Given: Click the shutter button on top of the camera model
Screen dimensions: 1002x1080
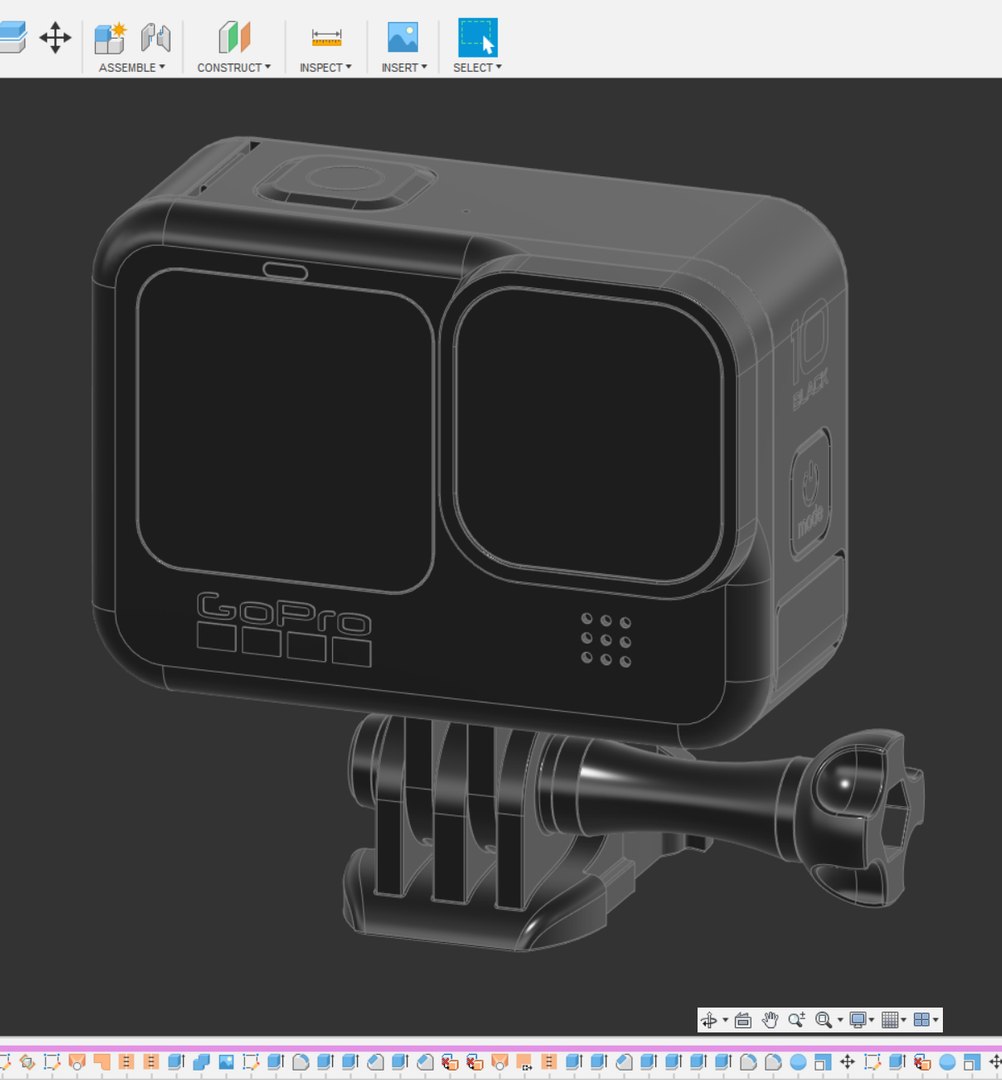Looking at the screenshot, I should click(x=344, y=180).
